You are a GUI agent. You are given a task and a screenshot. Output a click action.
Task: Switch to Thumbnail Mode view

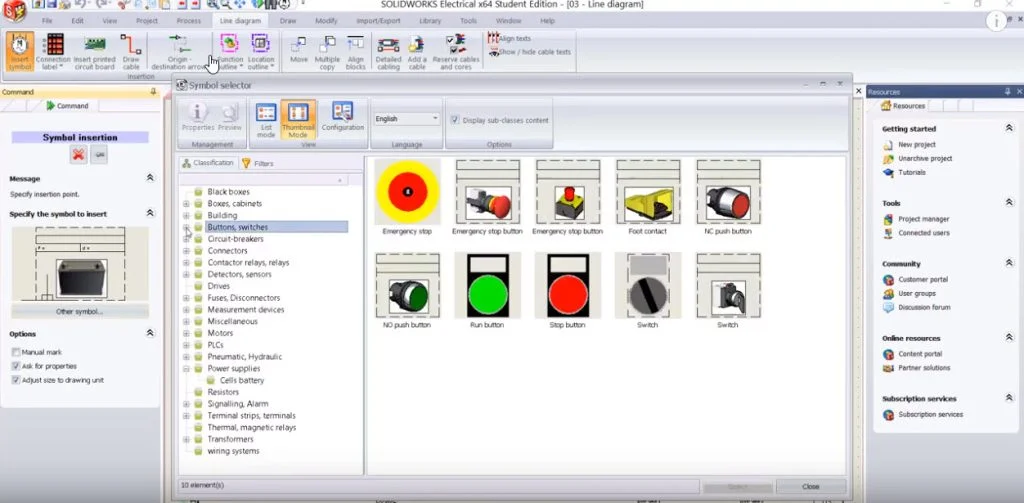pos(298,120)
